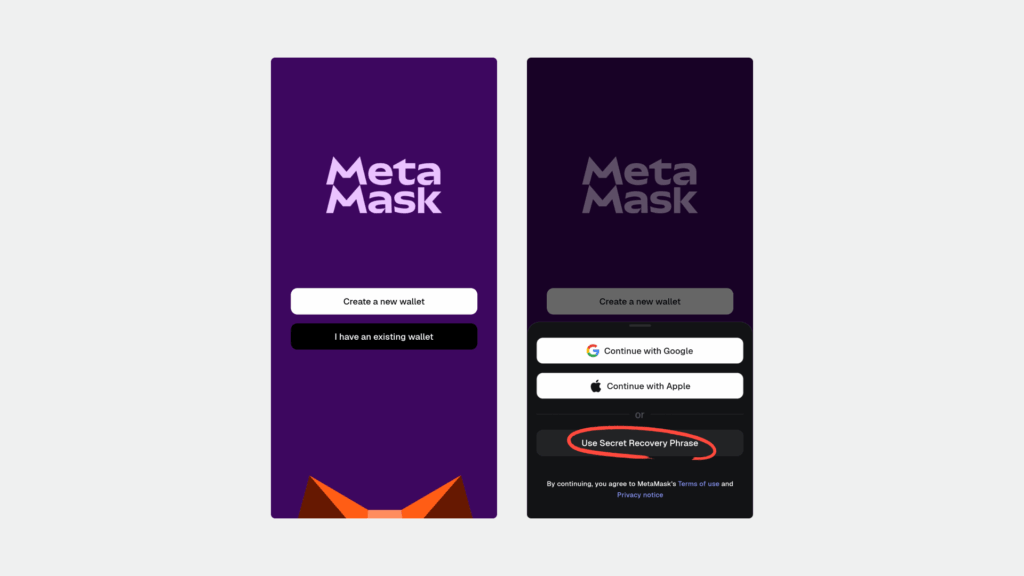
Task: Click the dimmed MetaMask logo on the right screen
Action: coord(640,185)
